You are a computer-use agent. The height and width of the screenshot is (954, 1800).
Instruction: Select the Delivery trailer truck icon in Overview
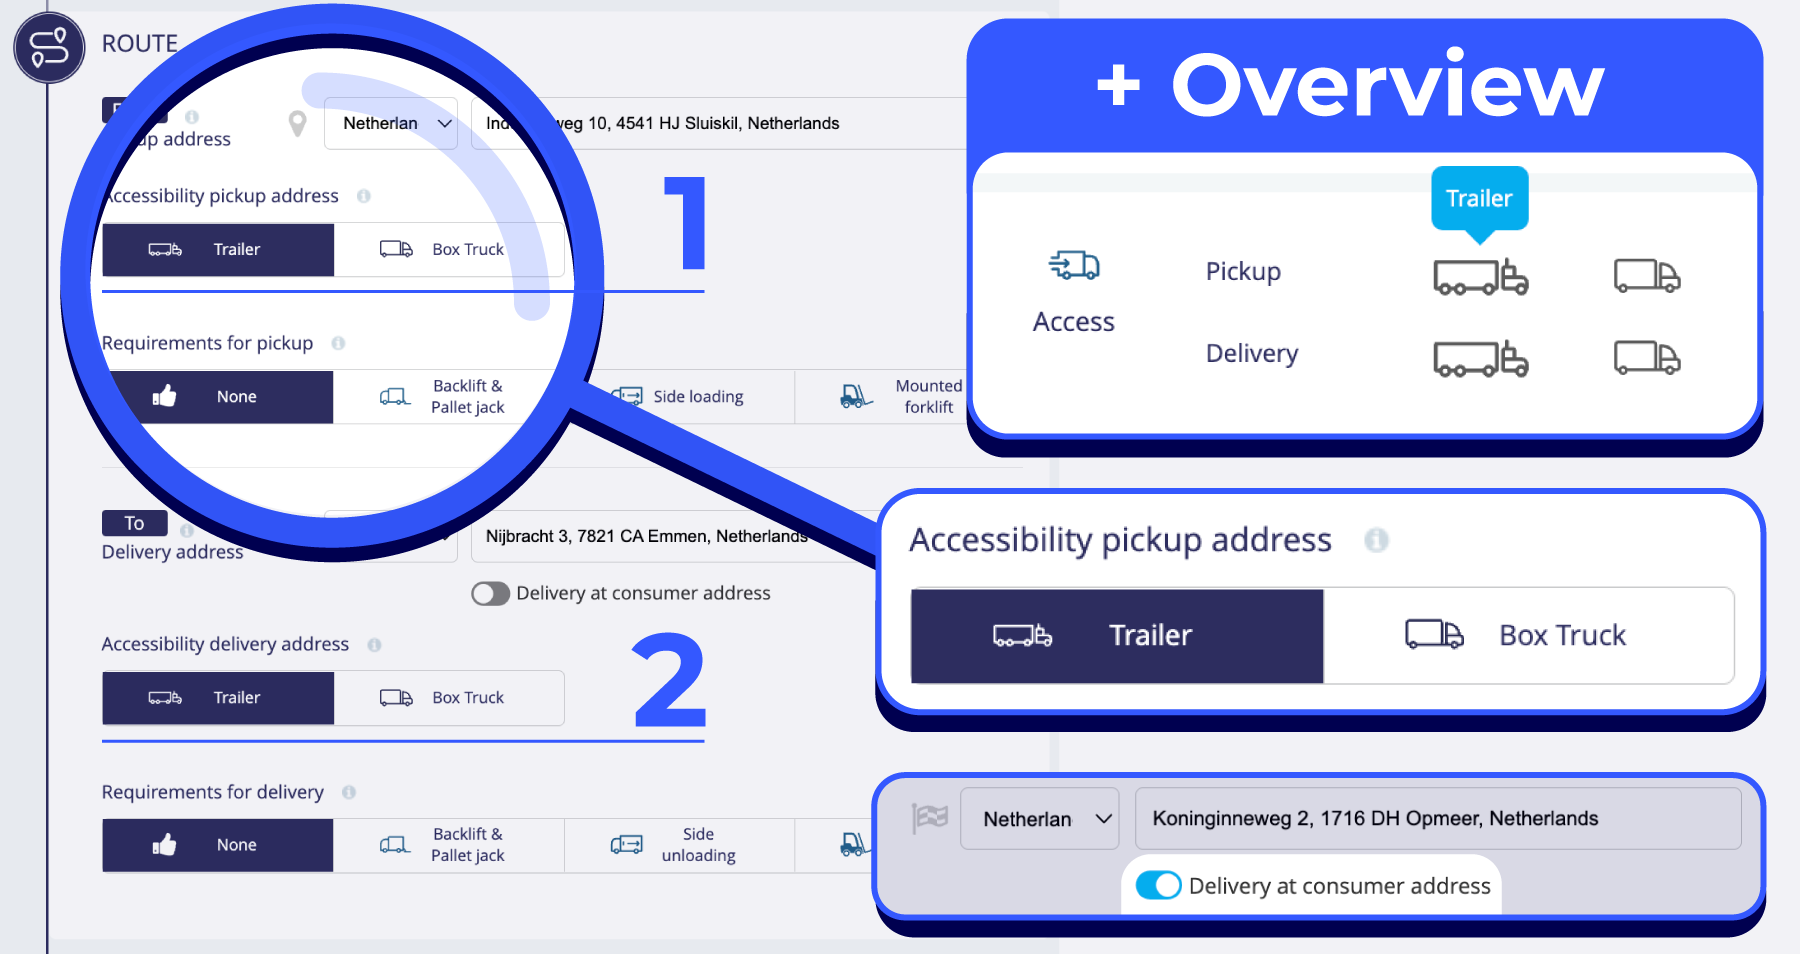point(1481,359)
